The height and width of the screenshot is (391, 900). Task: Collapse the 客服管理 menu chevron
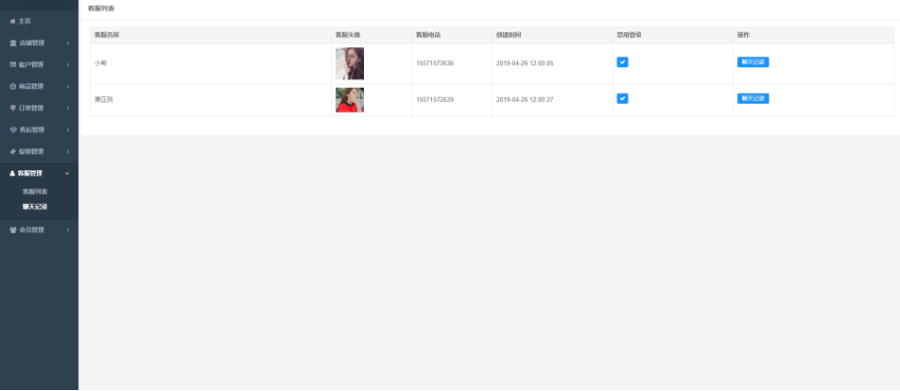(67, 173)
